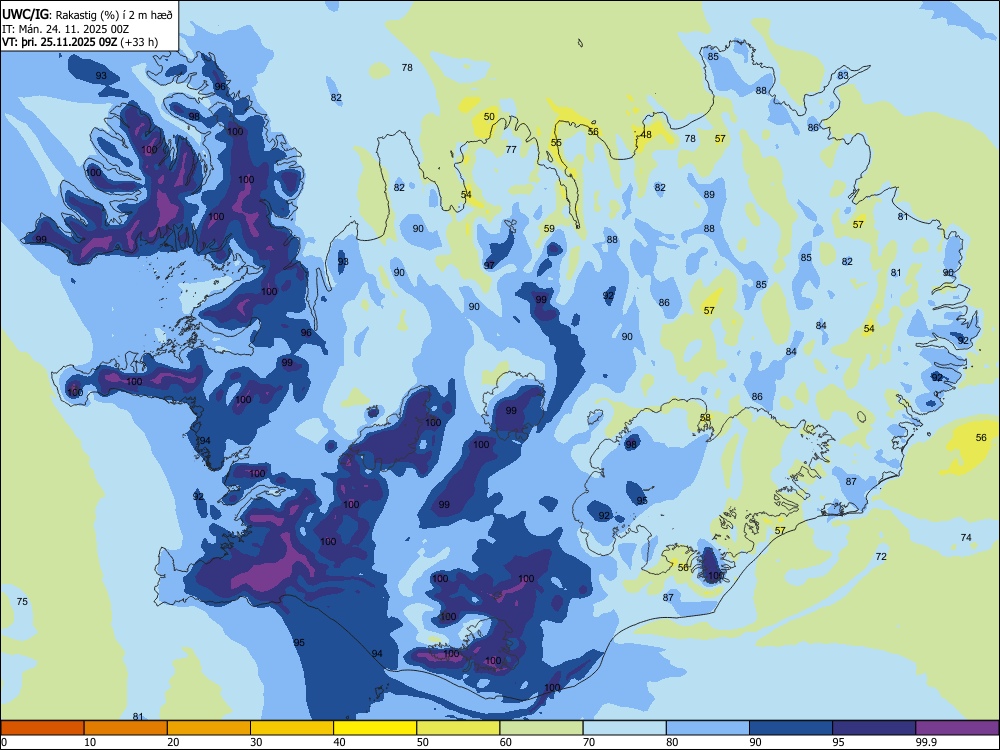
Task: Click the 'VT: þri. 25.11.2025 09Z (+33 h)' line
Action: tap(80, 43)
